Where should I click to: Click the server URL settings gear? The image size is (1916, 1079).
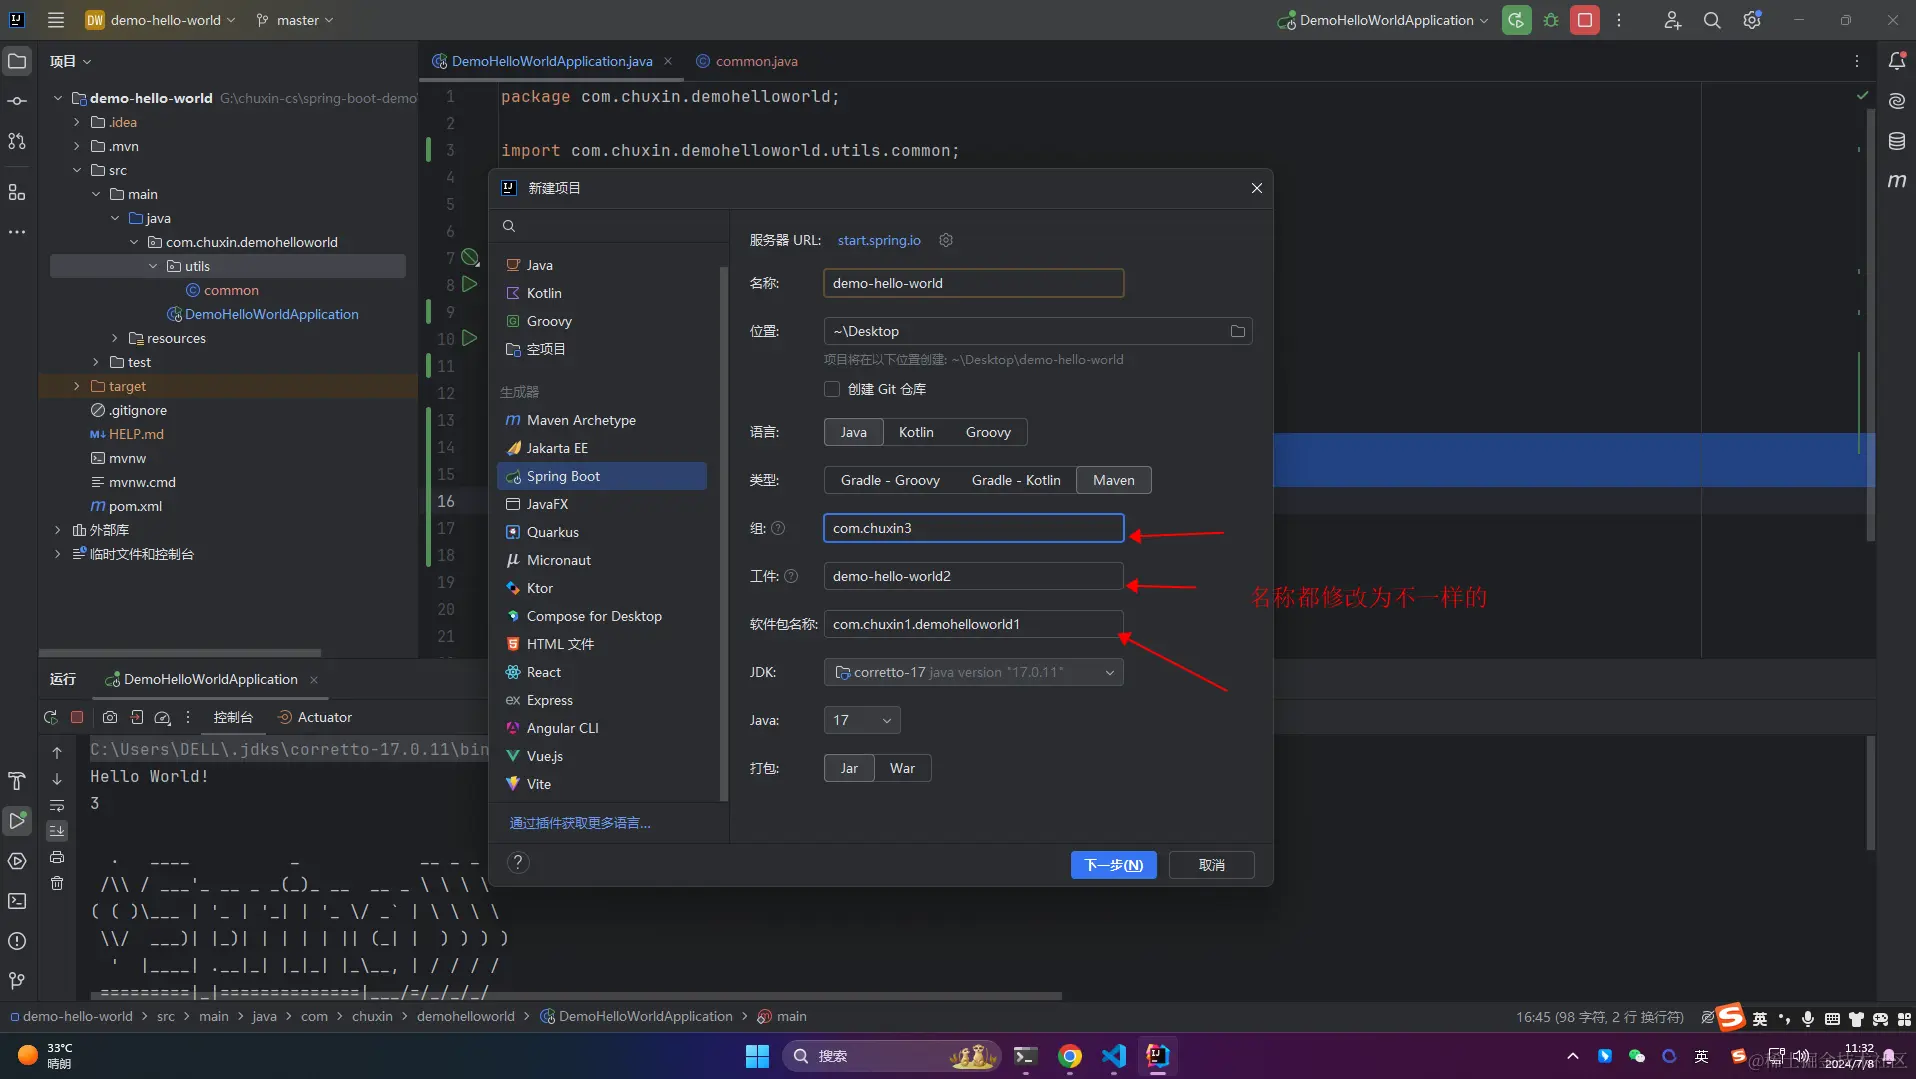[x=946, y=240]
